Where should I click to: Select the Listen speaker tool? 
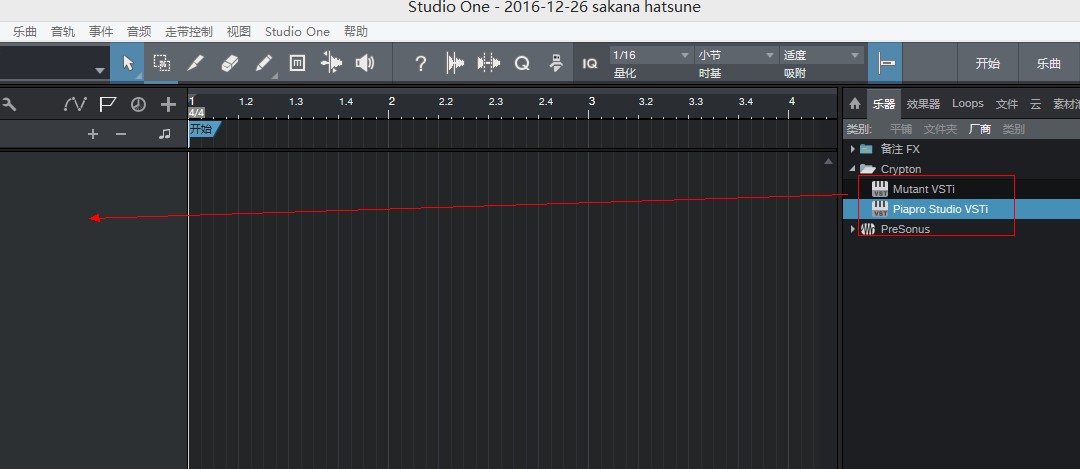pyautogui.click(x=364, y=63)
